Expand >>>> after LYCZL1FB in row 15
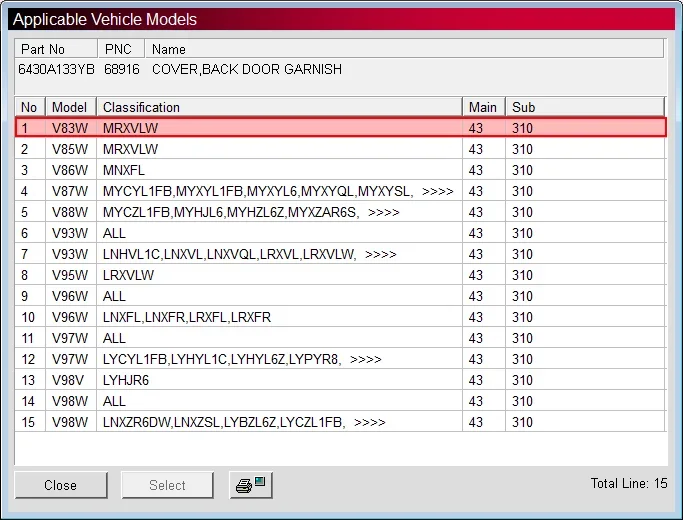Viewport: 683px width, 520px height. pyautogui.click(x=370, y=422)
